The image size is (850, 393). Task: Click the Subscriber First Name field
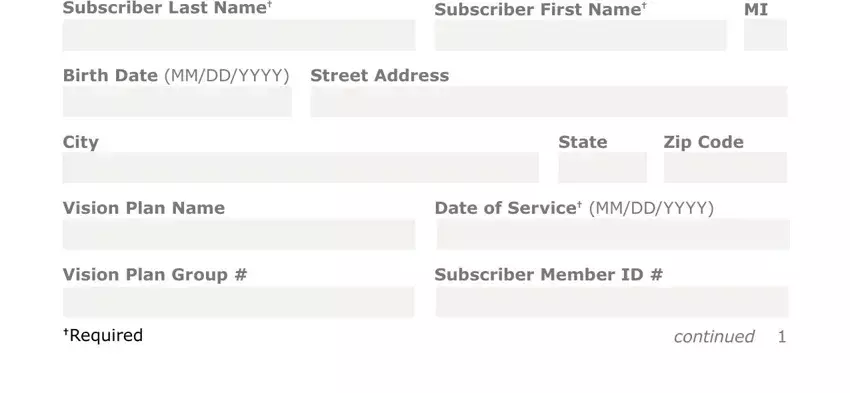pyautogui.click(x=581, y=35)
